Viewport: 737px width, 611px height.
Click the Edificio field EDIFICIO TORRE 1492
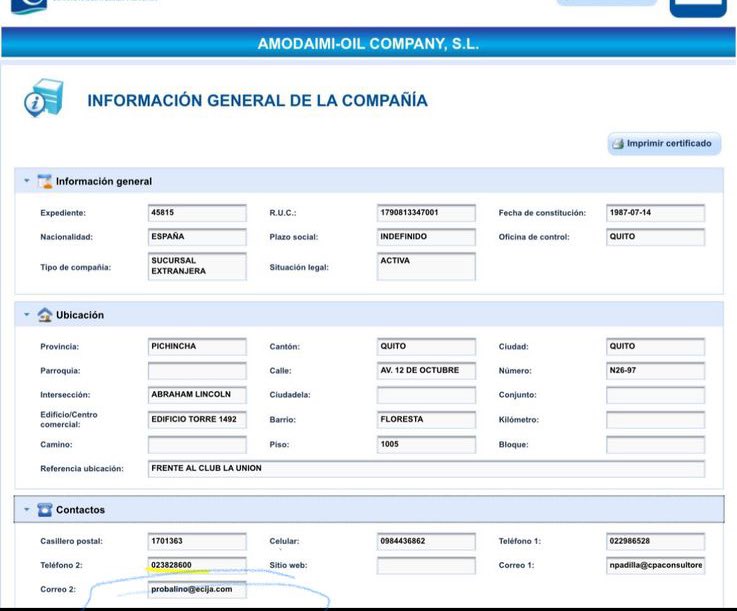197,420
